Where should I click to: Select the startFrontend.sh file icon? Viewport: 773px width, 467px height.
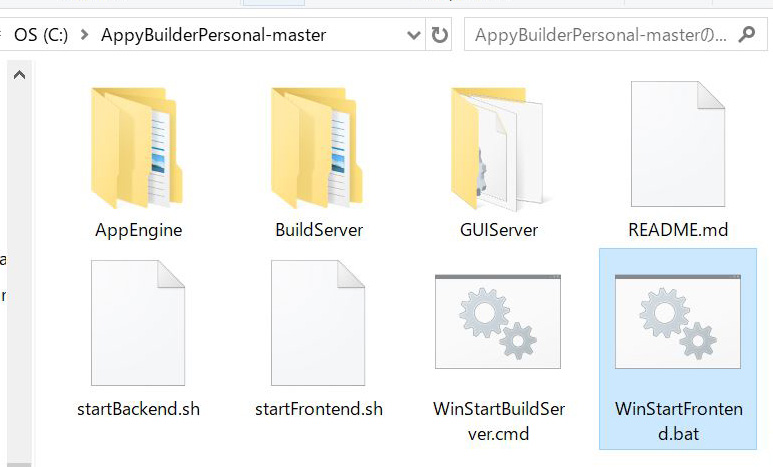click(x=318, y=323)
